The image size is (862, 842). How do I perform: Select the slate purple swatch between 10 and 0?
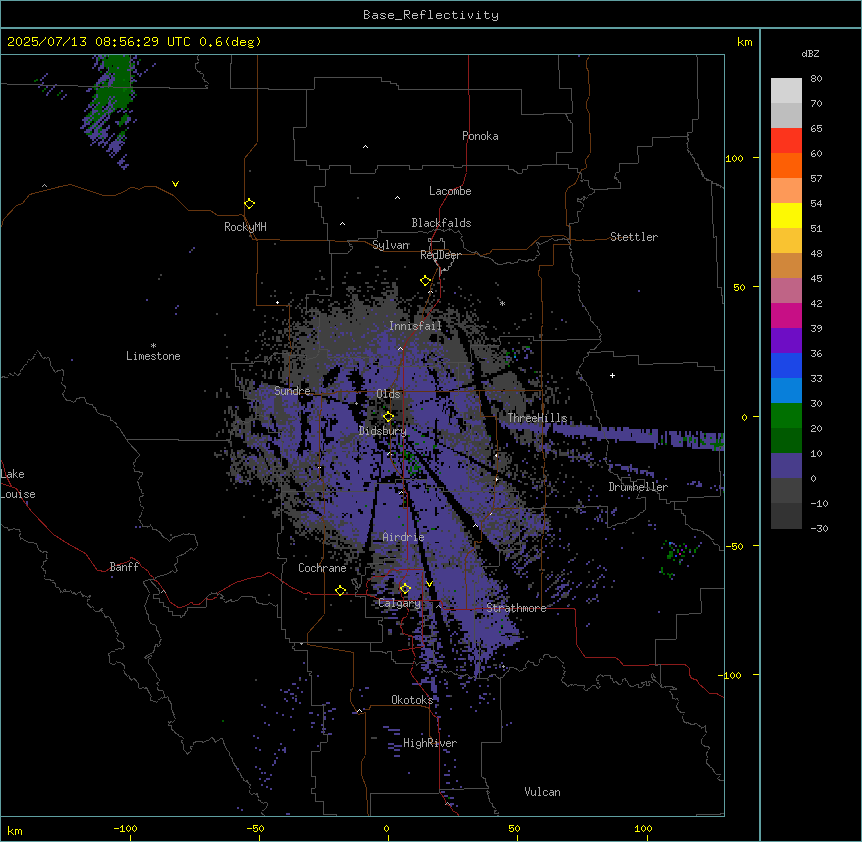coord(786,466)
